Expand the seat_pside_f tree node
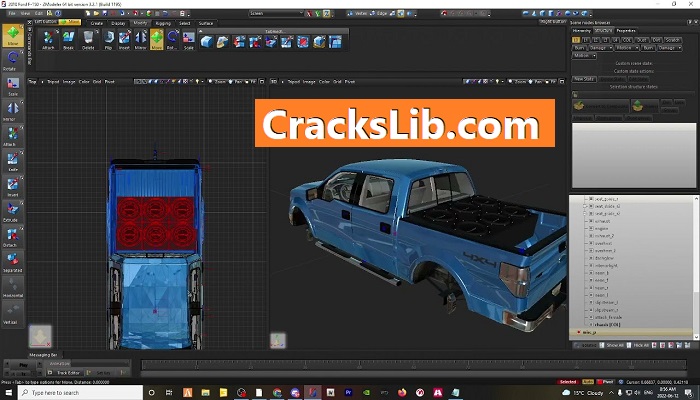The height and width of the screenshot is (400, 700). (585, 213)
